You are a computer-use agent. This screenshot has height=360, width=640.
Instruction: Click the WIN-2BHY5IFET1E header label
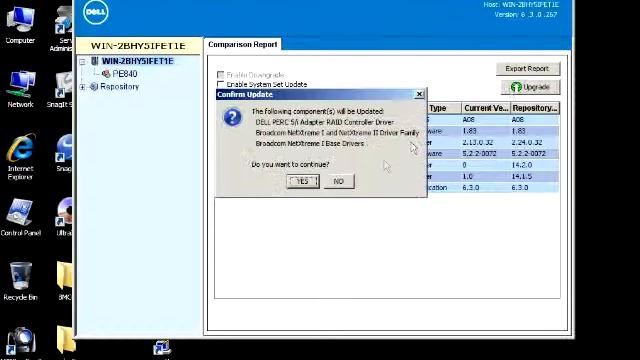coord(138,46)
